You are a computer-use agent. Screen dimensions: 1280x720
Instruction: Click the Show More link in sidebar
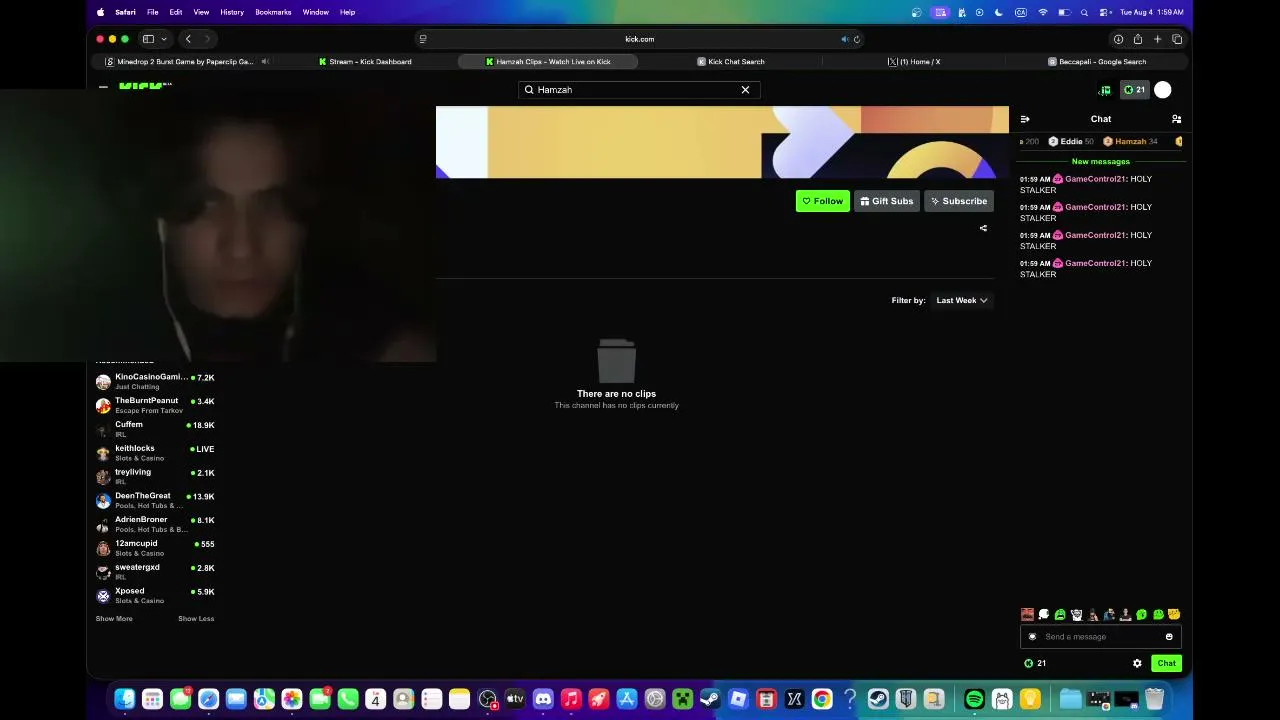pyautogui.click(x=114, y=619)
